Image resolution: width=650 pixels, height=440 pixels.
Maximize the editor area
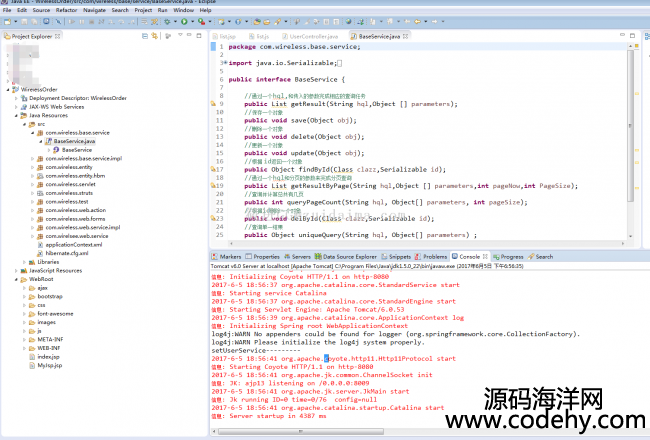[632, 36]
